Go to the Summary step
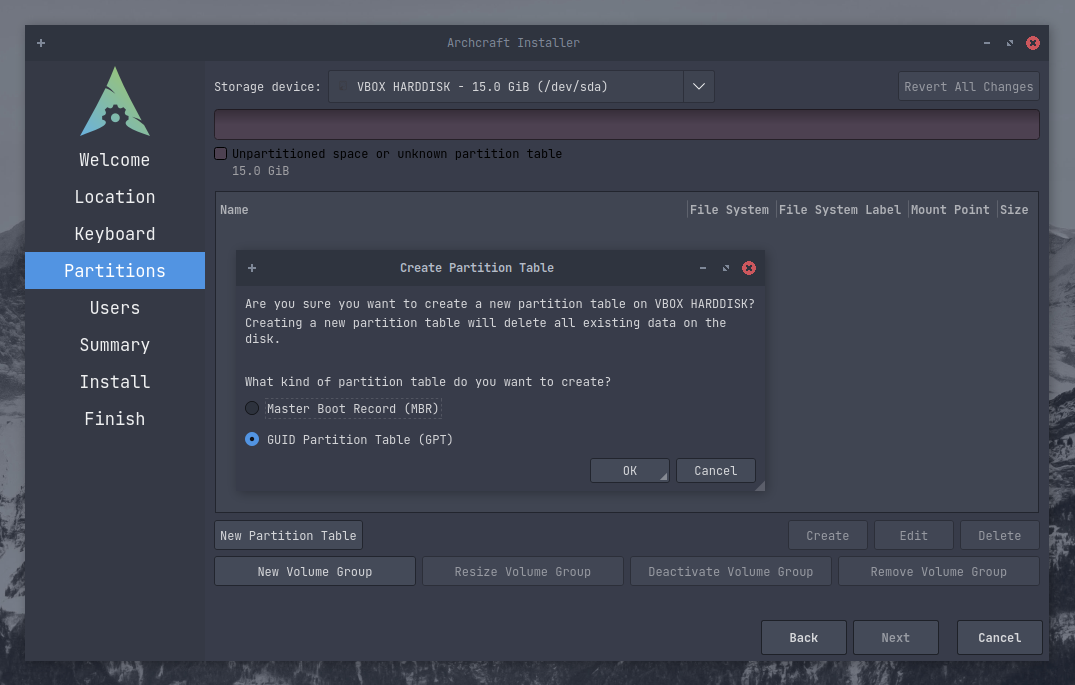This screenshot has height=685, width=1075. pos(114,345)
